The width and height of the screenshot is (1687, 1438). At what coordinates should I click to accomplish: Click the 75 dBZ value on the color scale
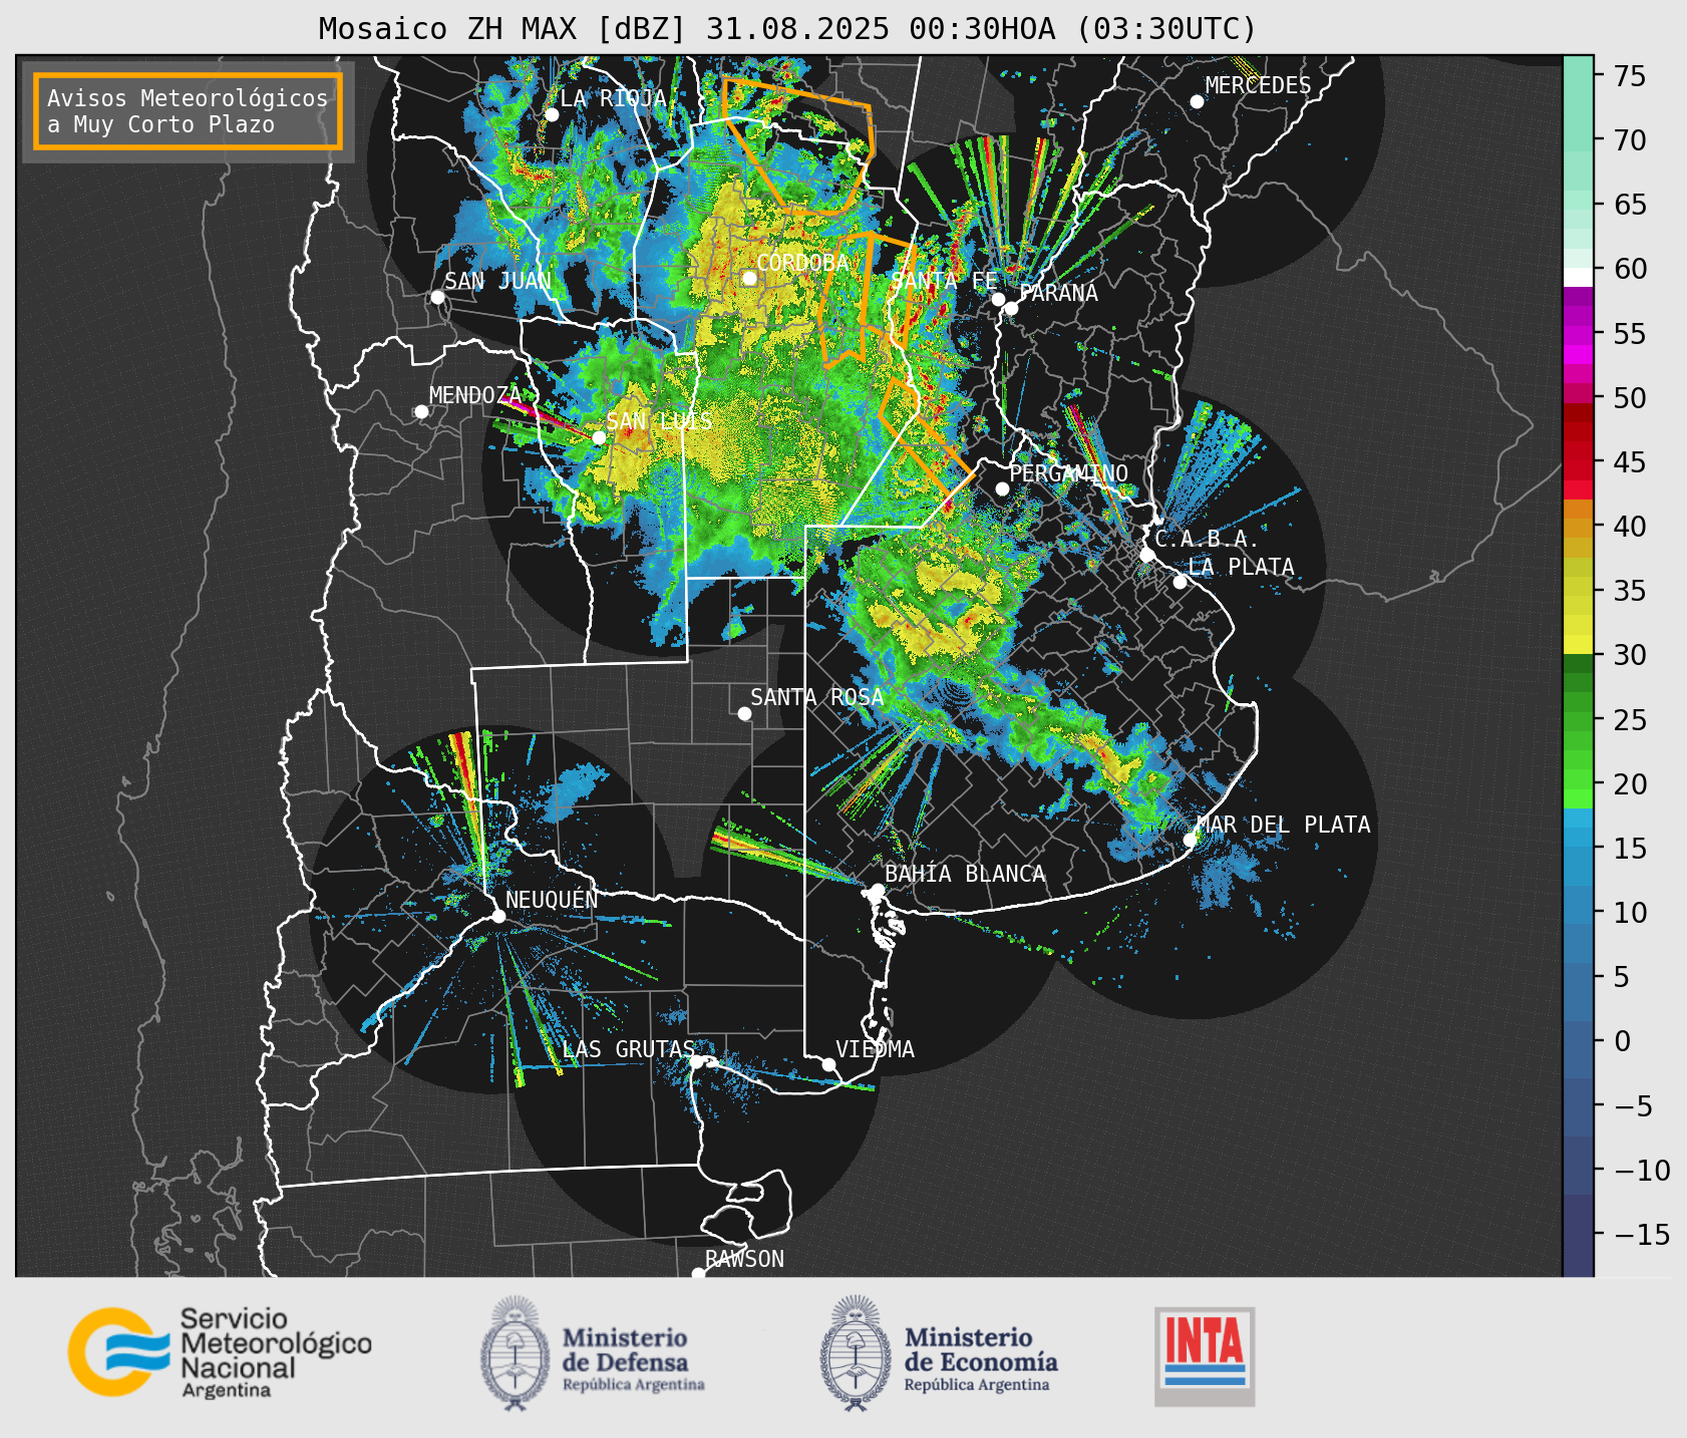[1630, 76]
